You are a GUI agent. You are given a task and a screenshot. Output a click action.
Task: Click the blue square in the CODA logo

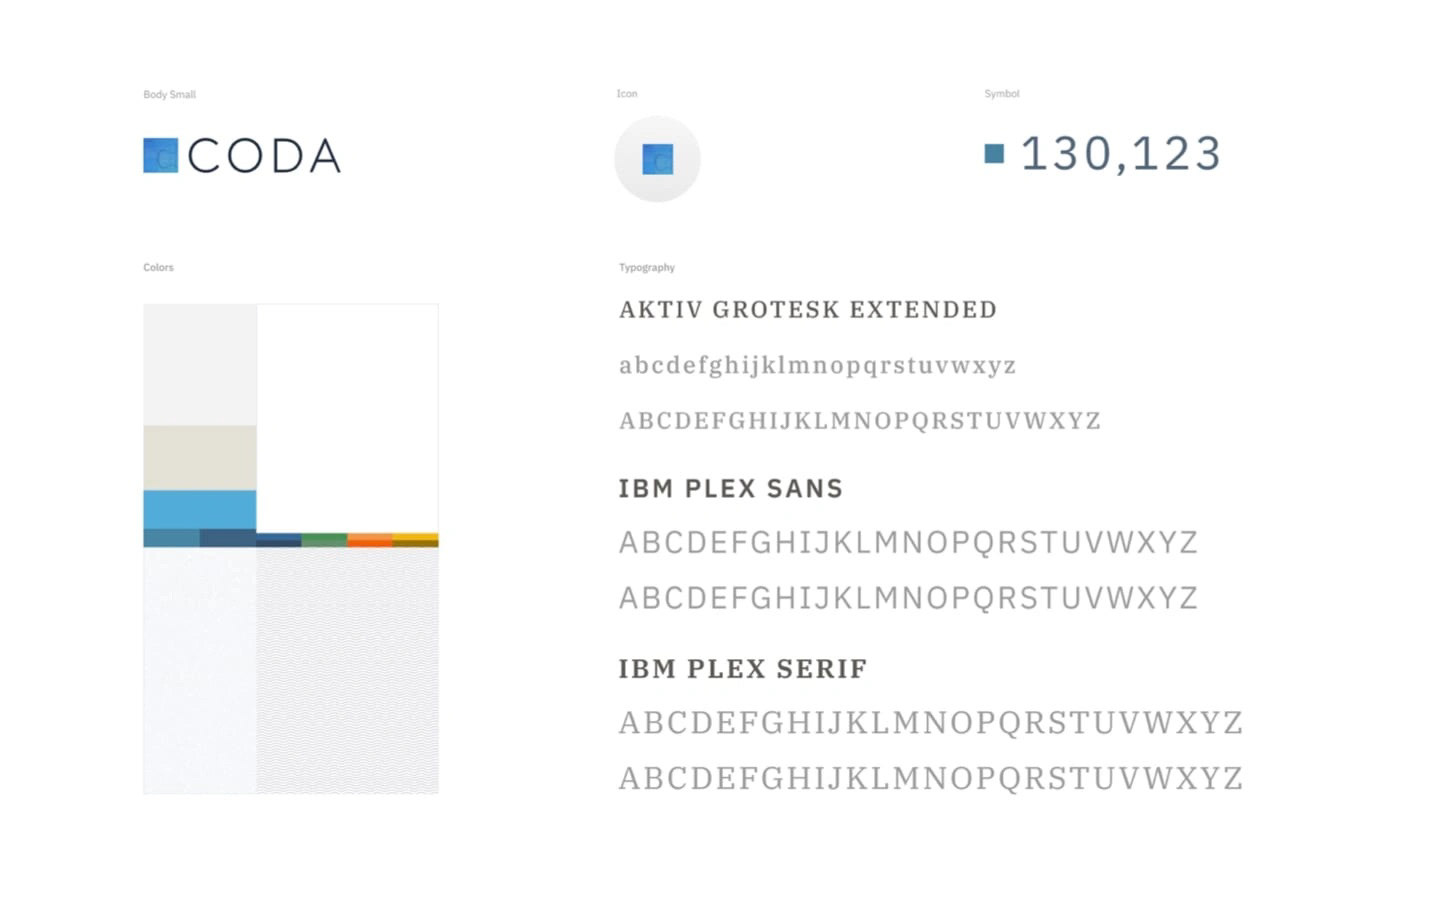pos(160,155)
